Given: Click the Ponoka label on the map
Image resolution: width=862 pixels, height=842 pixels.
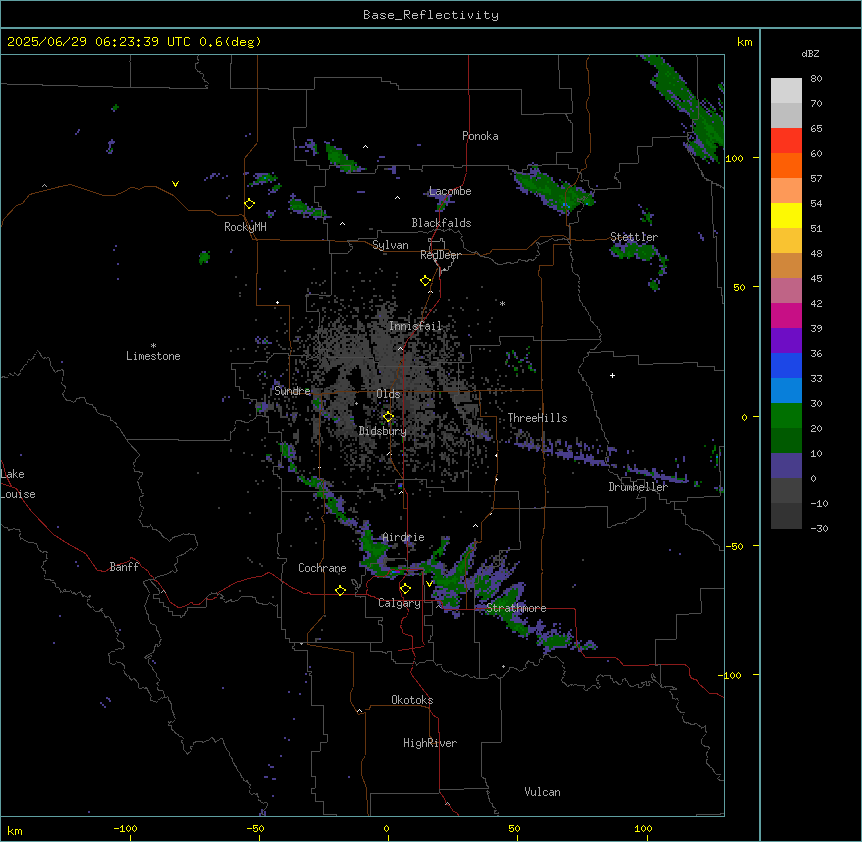Looking at the screenshot, I should (480, 136).
